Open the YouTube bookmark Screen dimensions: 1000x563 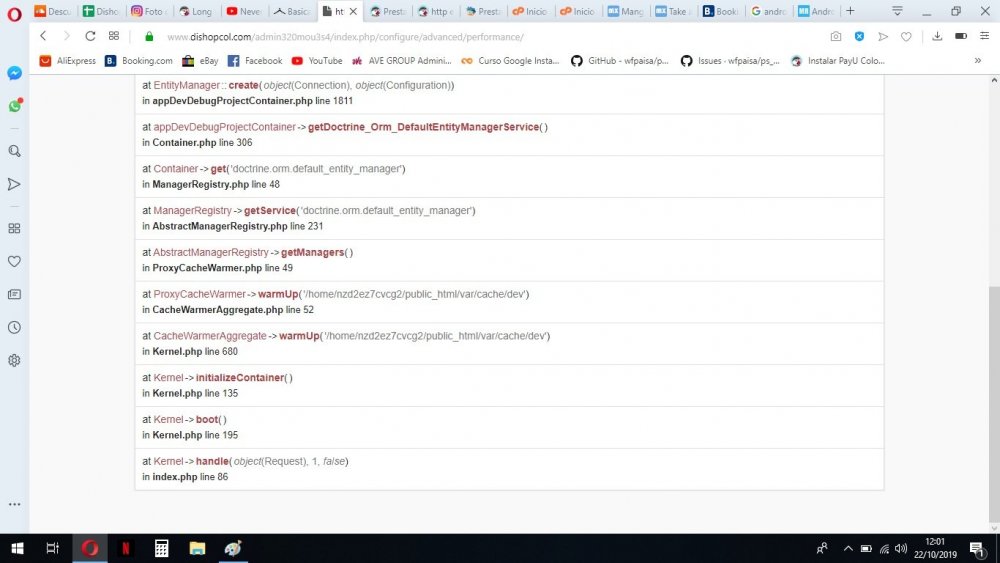coord(317,61)
